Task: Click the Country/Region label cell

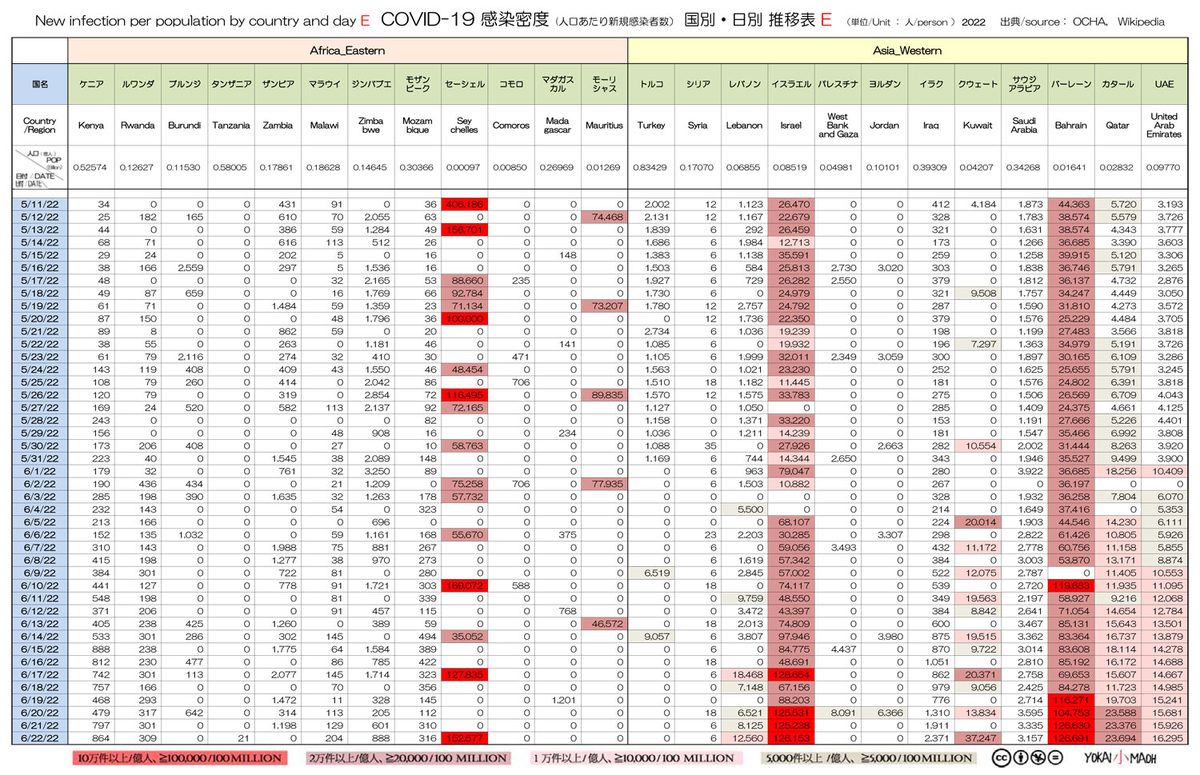Action: point(40,126)
